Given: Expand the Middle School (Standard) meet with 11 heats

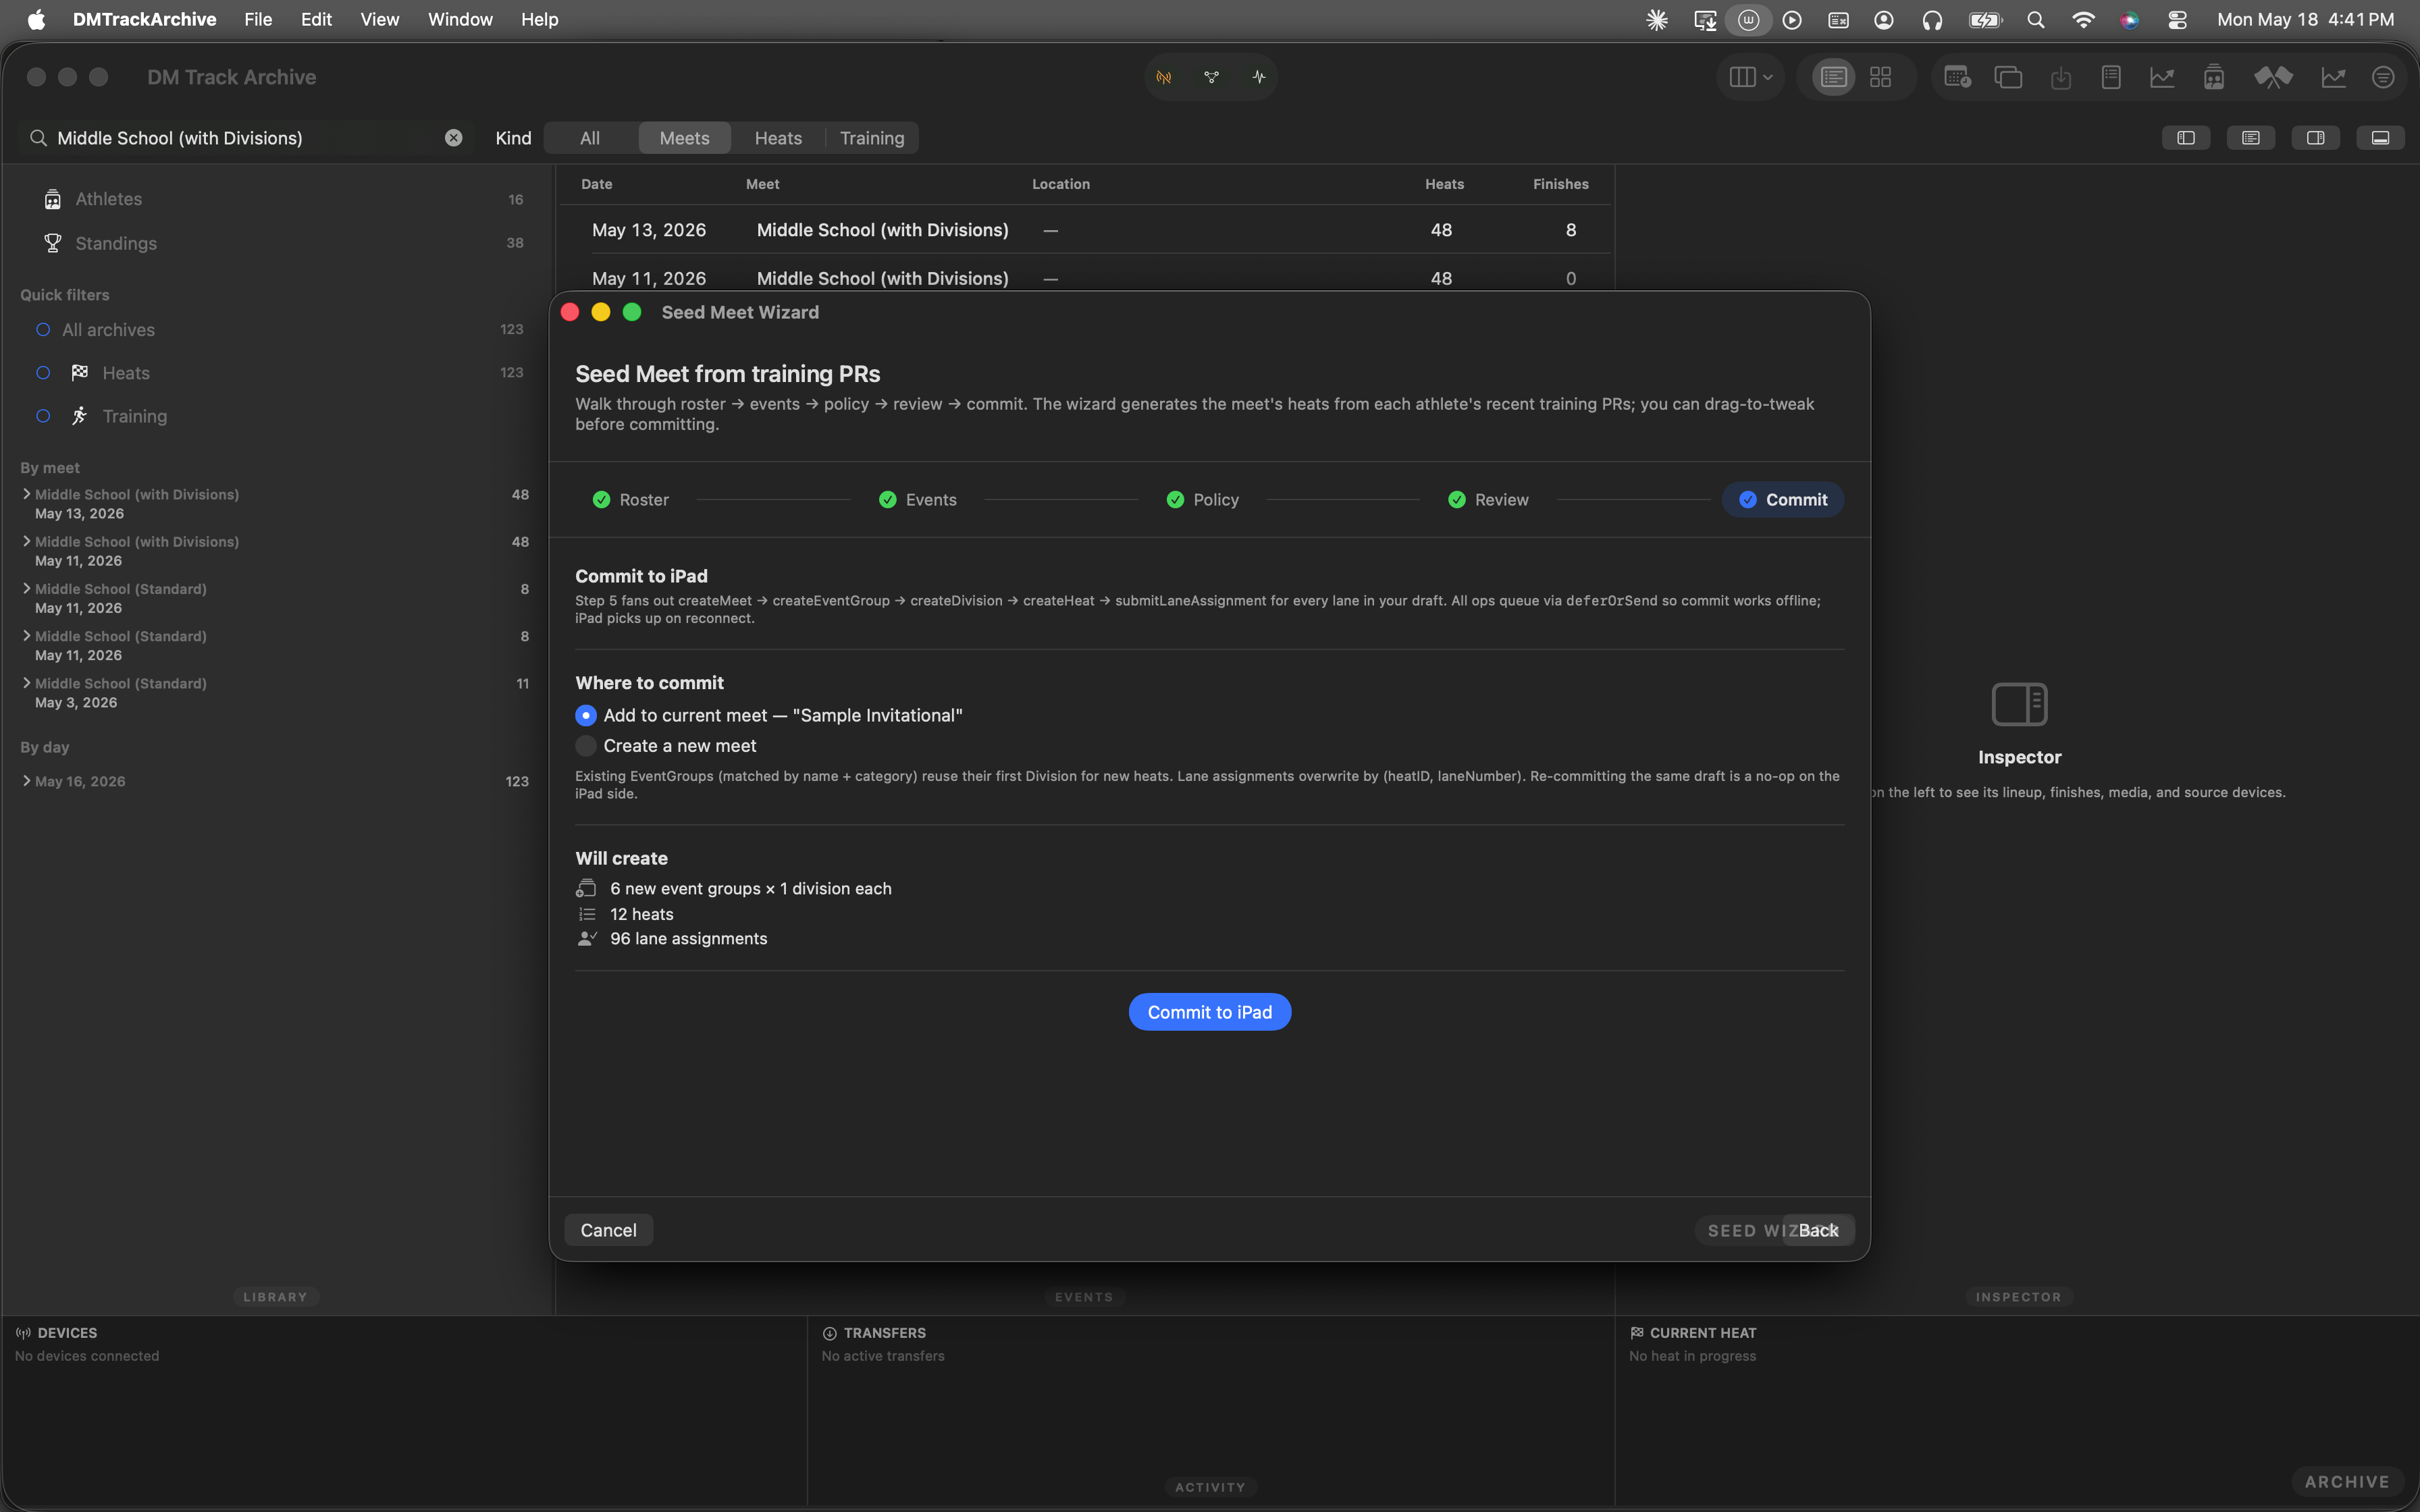Looking at the screenshot, I should (26, 683).
